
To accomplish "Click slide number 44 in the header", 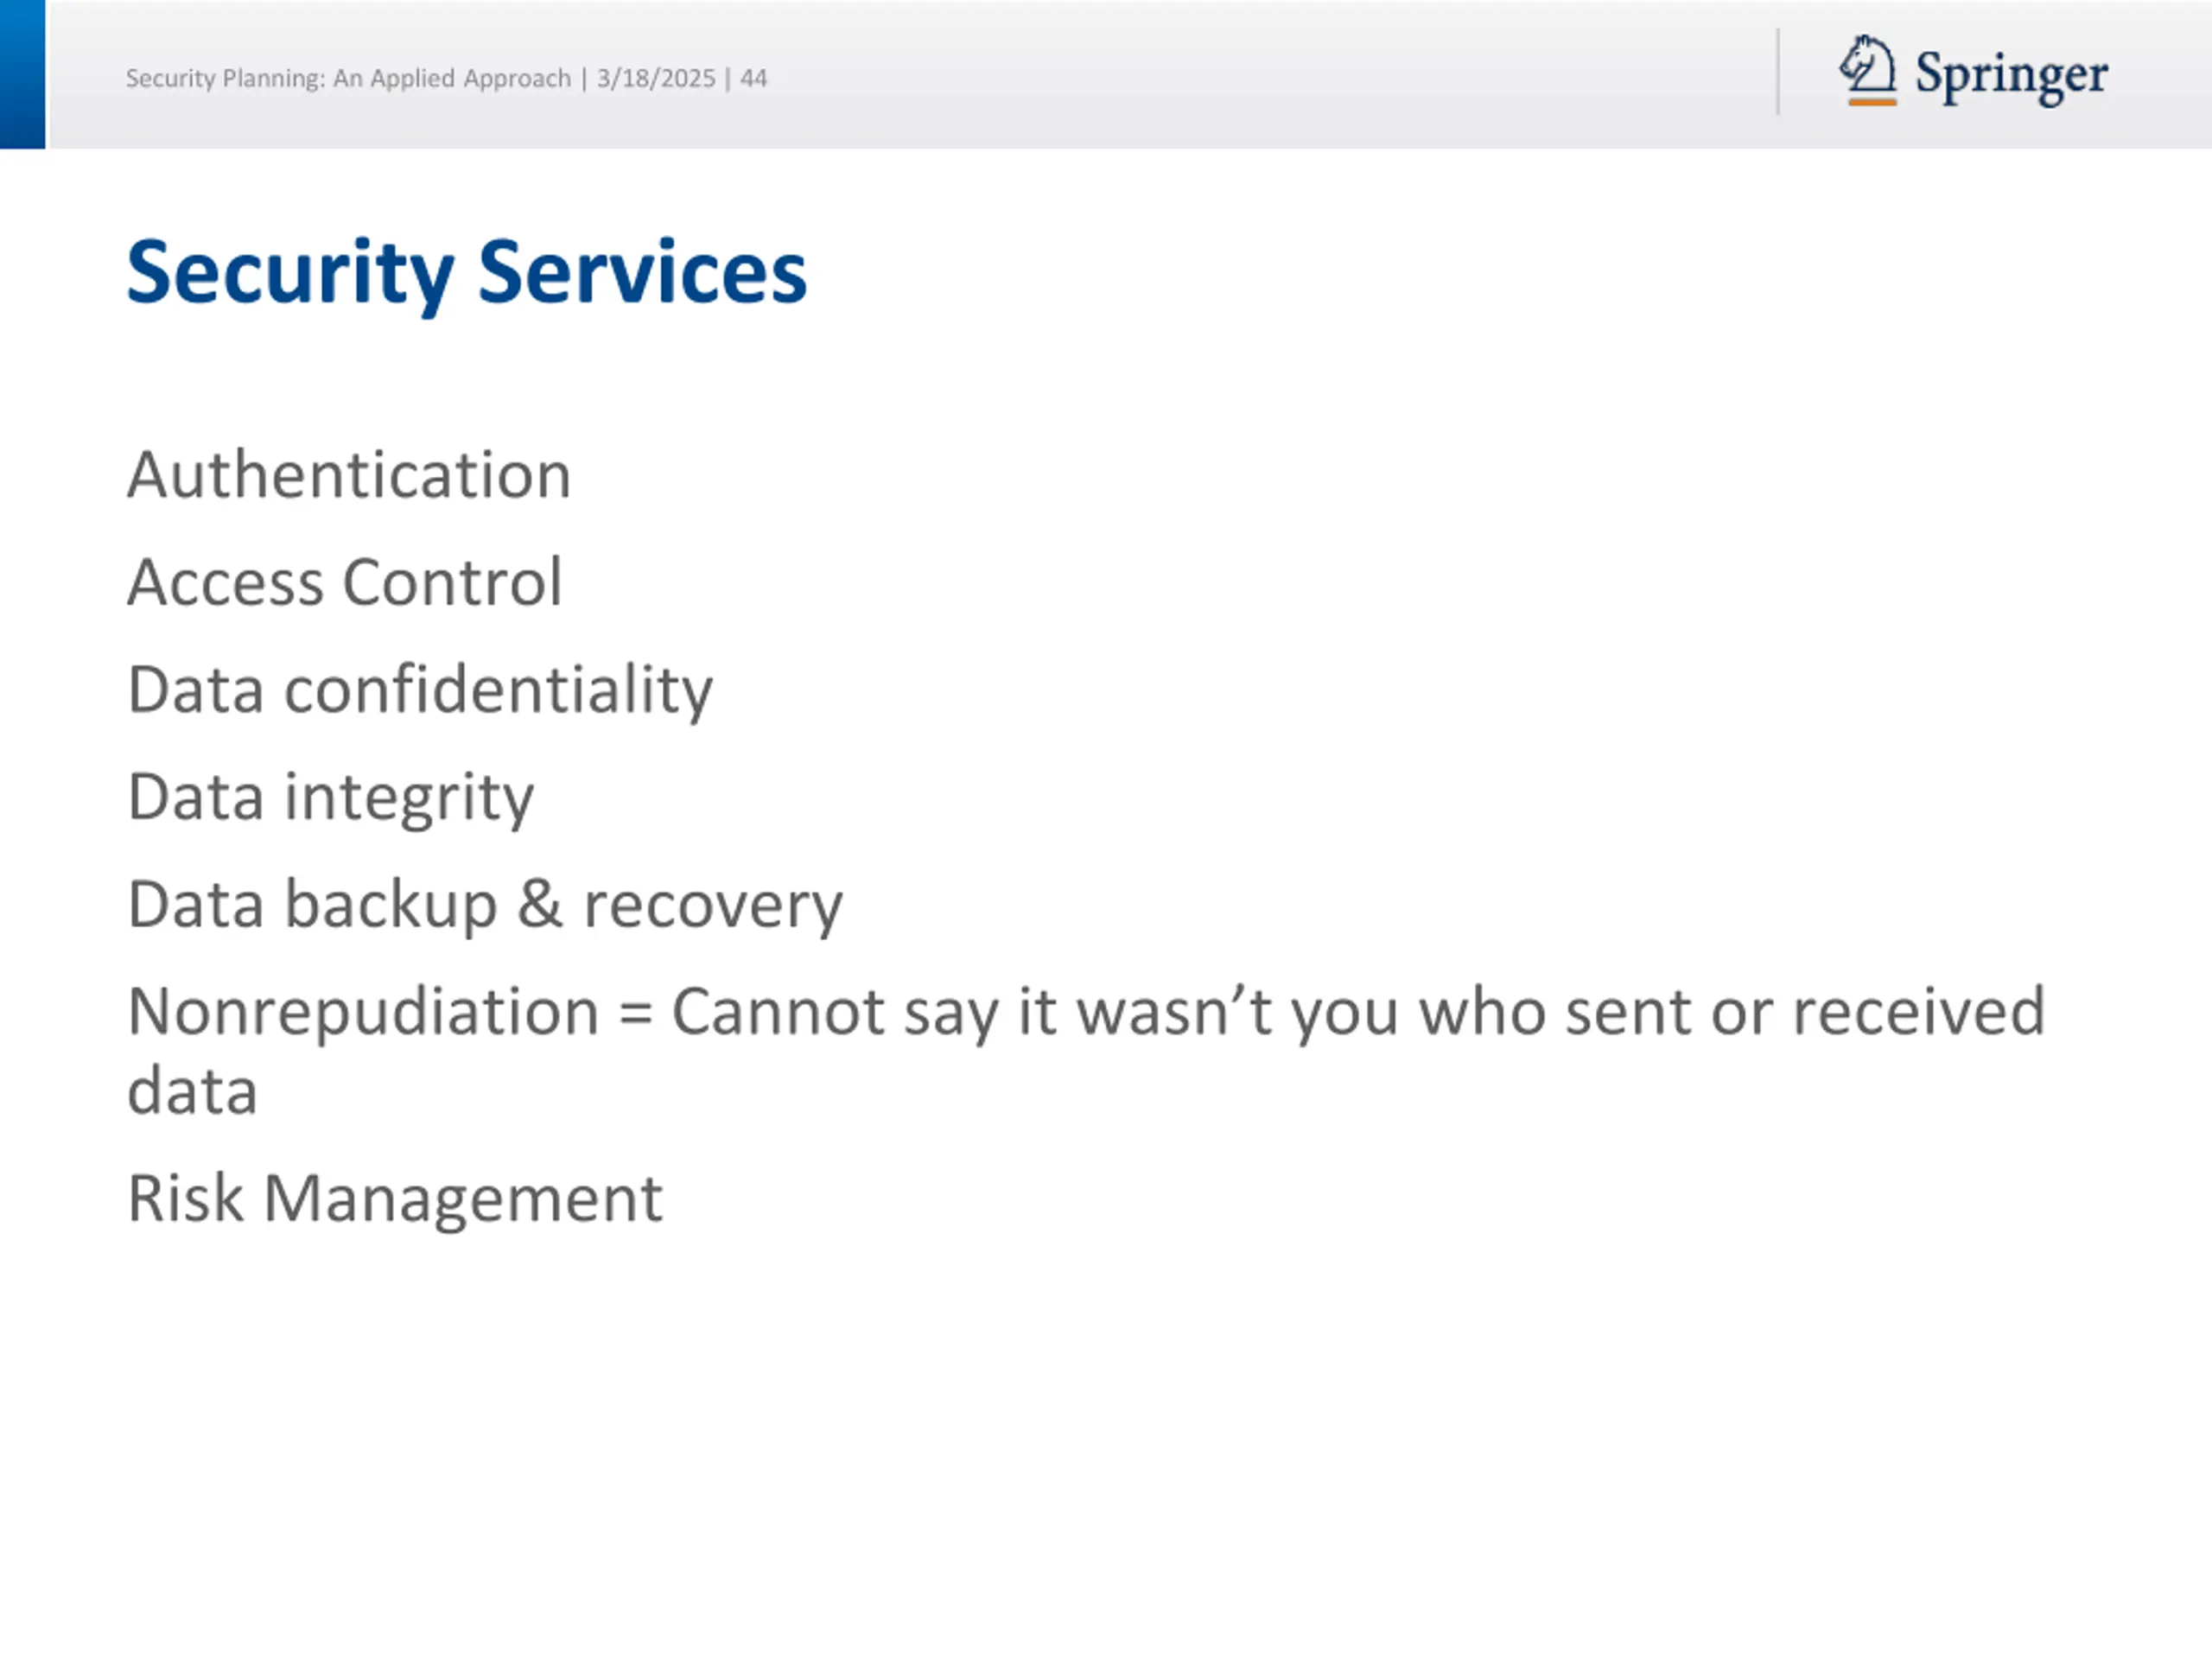I will pos(753,78).
